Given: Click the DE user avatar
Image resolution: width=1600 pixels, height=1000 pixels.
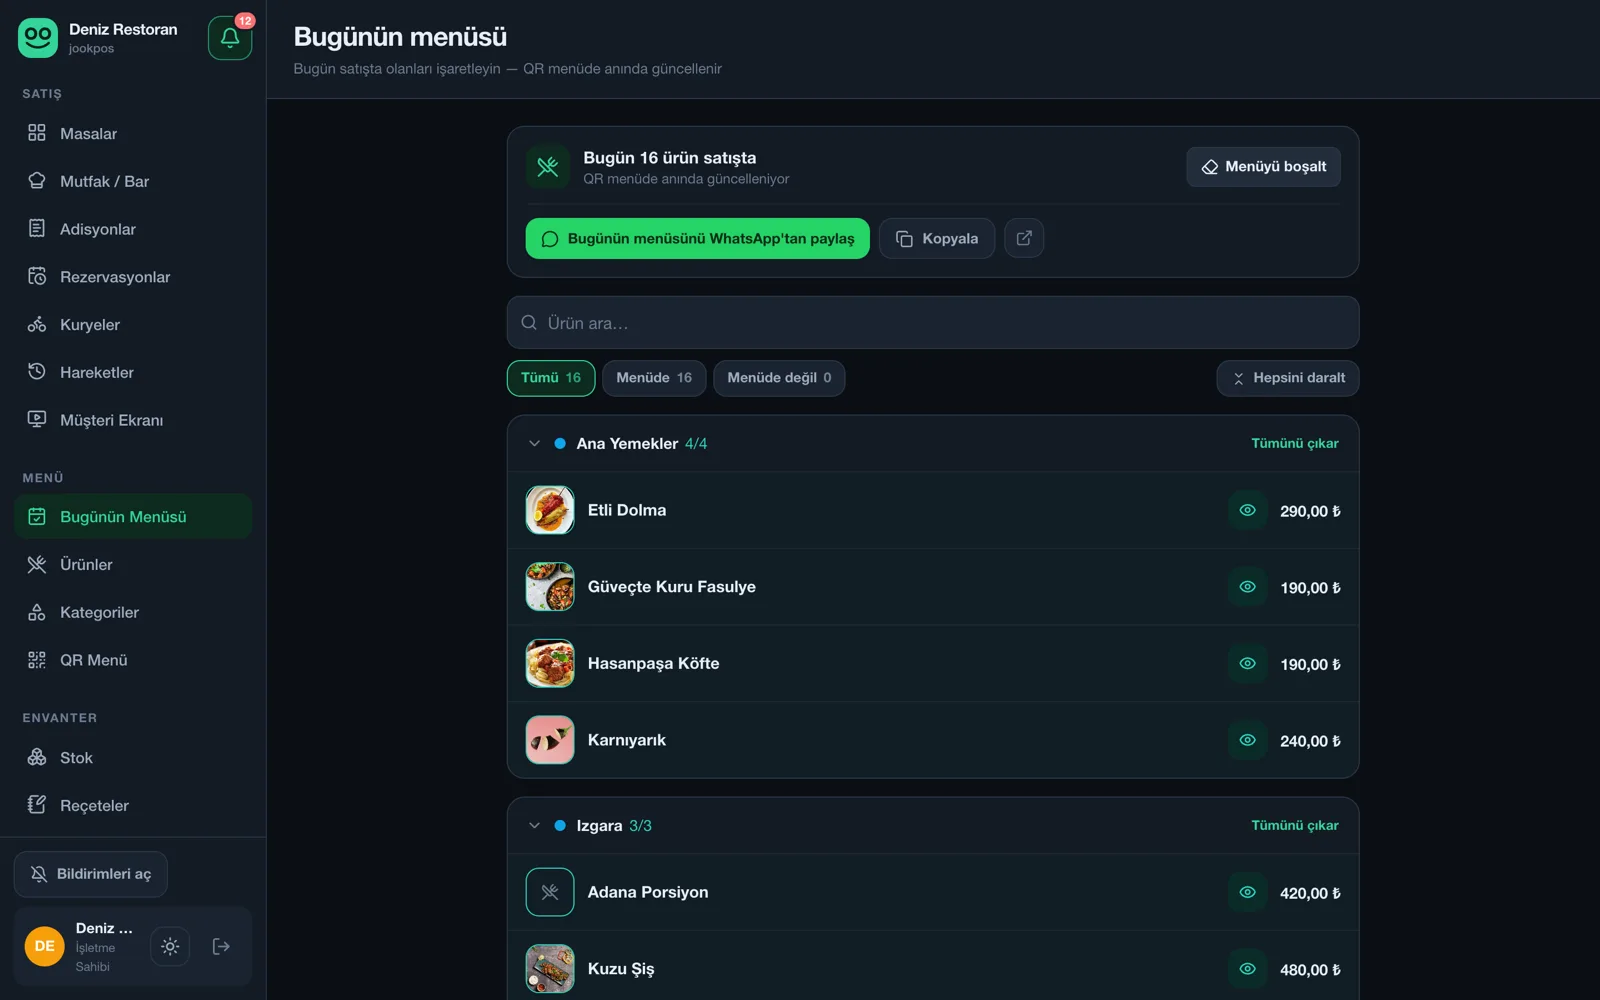Looking at the screenshot, I should click(45, 946).
